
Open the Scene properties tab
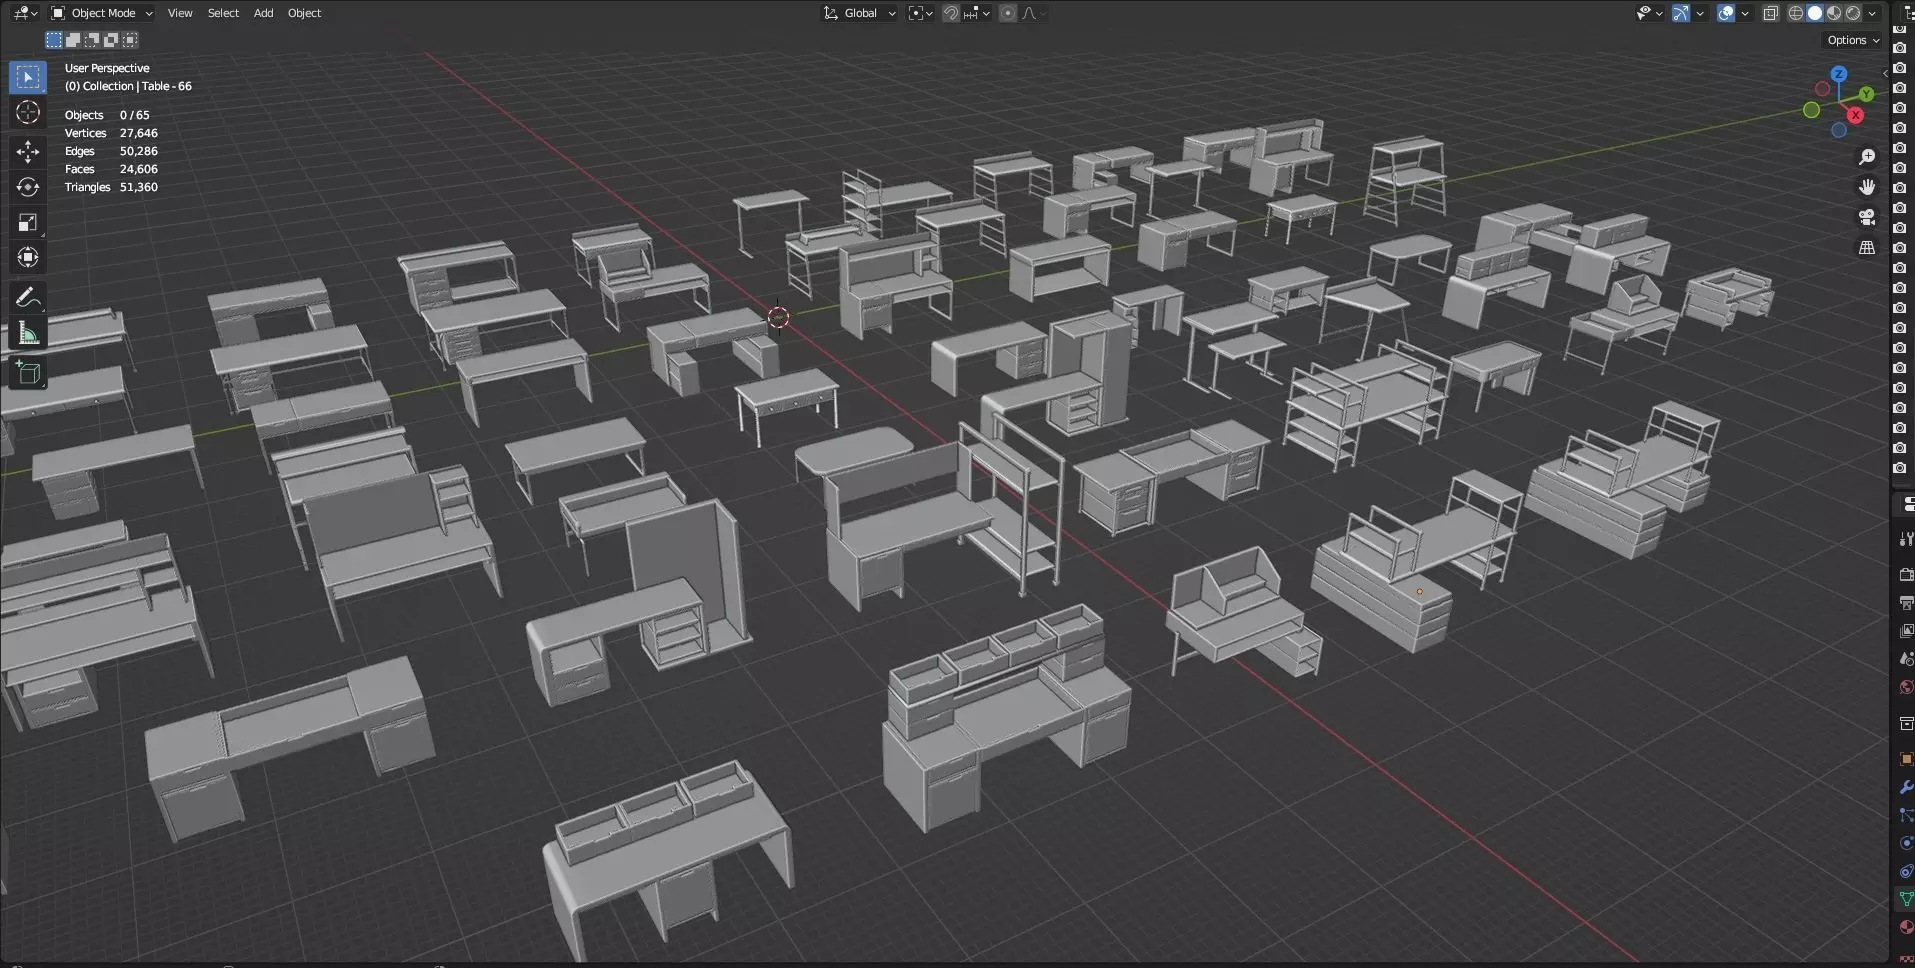tap(1906, 659)
